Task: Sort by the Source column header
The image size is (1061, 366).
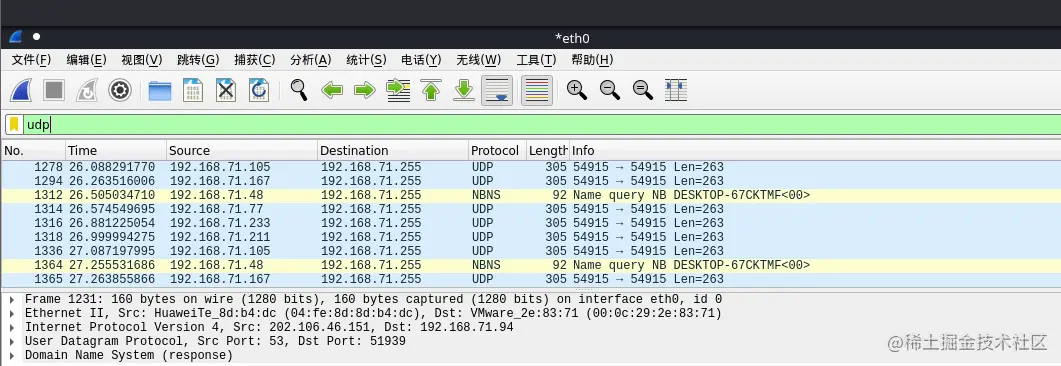Action: click(242, 150)
